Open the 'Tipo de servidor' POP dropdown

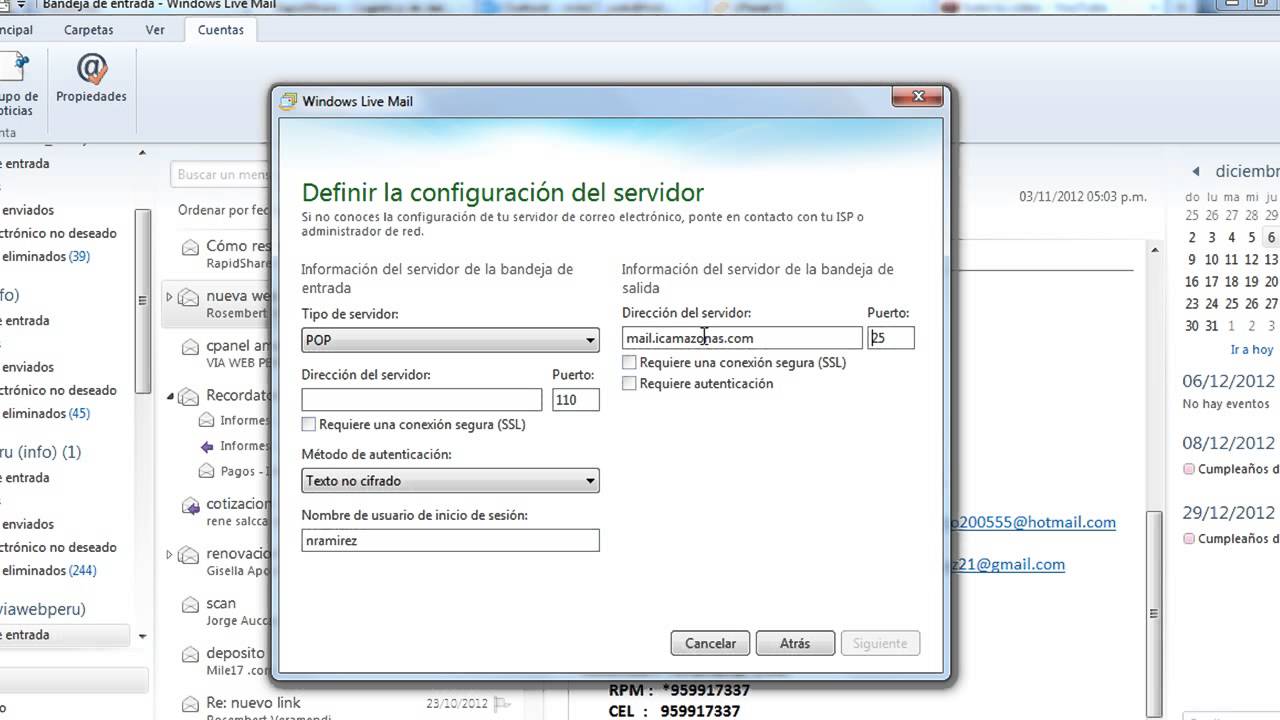(x=450, y=340)
